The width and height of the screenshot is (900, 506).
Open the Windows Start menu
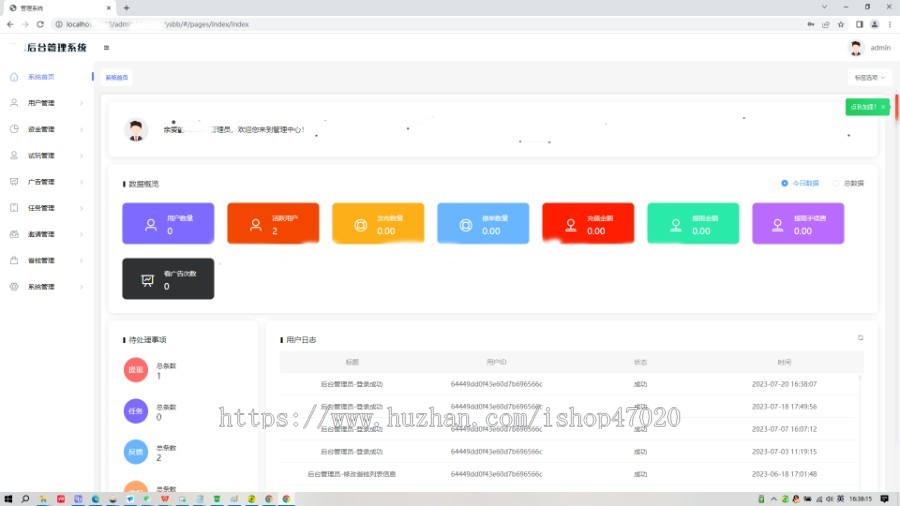click(x=8, y=499)
